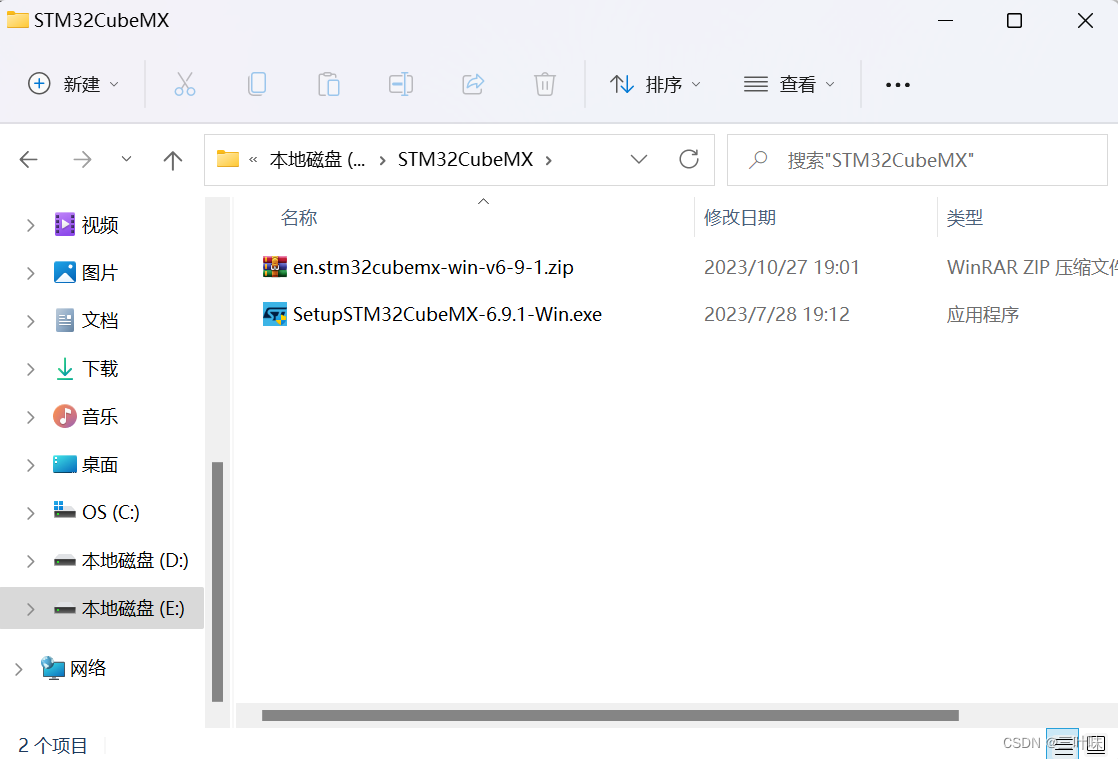Open the 查看 dropdown menu
1118x759 pixels.
tap(790, 84)
